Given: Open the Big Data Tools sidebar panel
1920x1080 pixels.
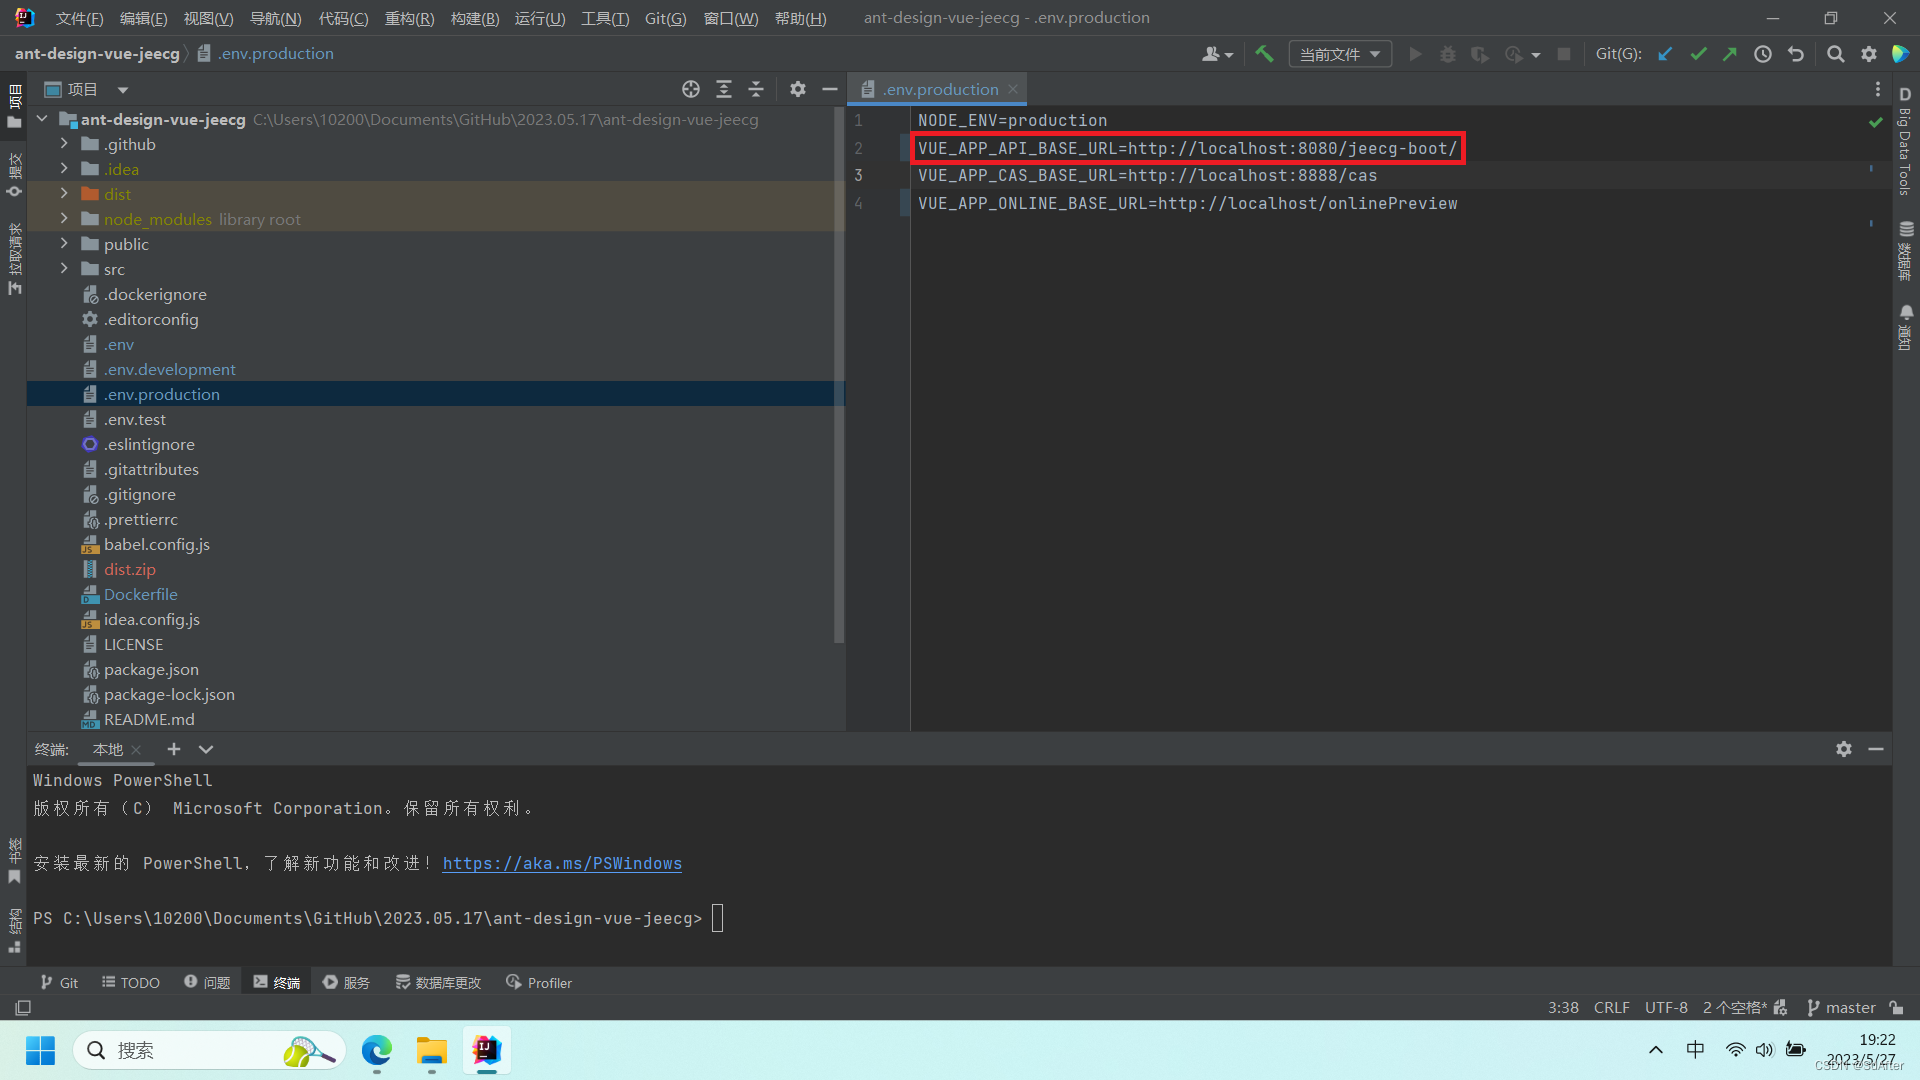Looking at the screenshot, I should [x=1905, y=150].
